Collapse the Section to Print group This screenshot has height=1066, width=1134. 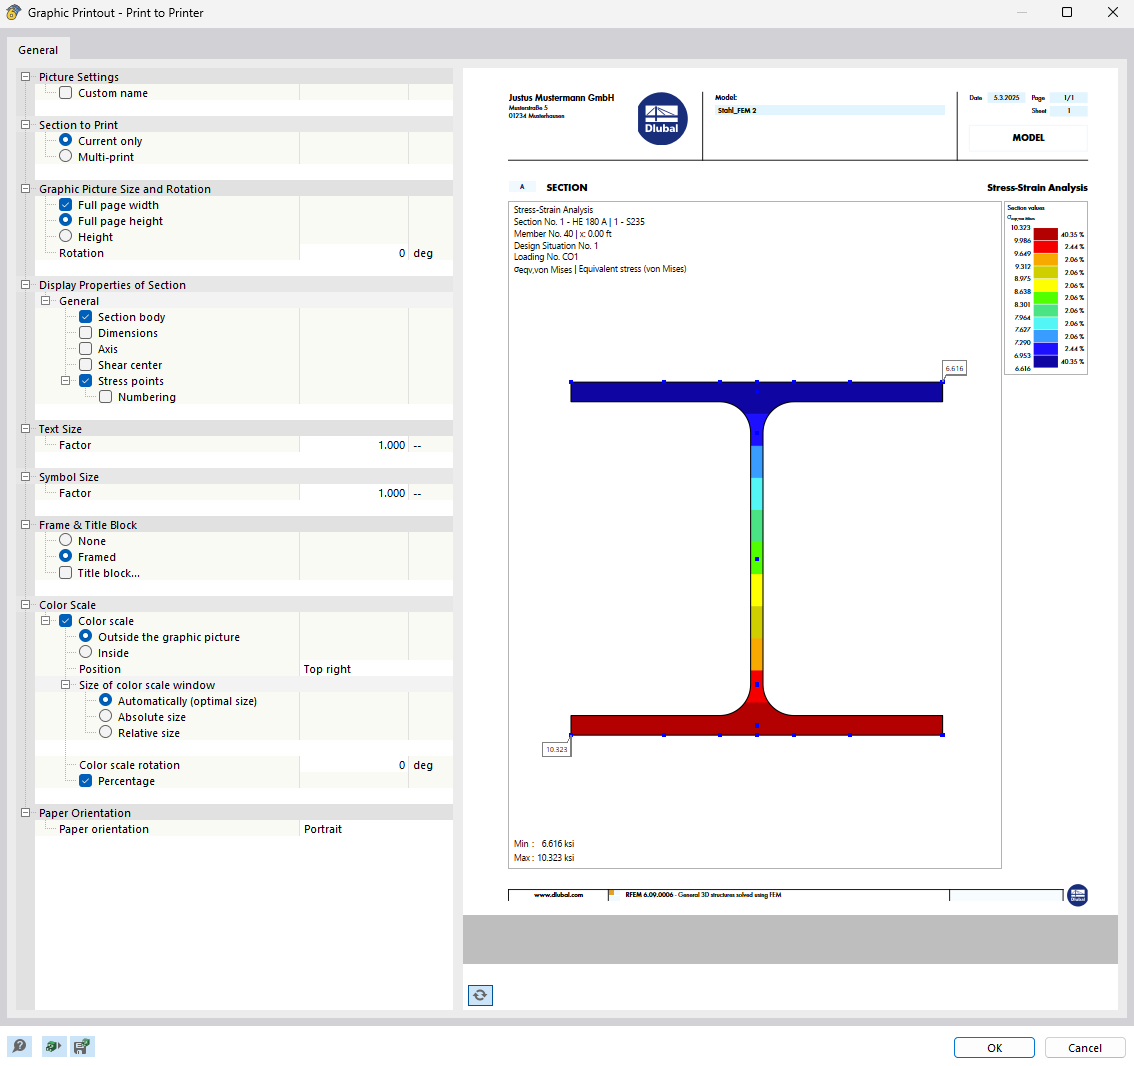[25, 124]
